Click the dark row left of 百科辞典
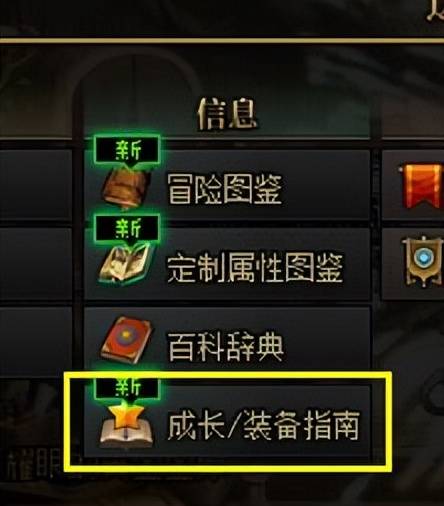 (36, 342)
